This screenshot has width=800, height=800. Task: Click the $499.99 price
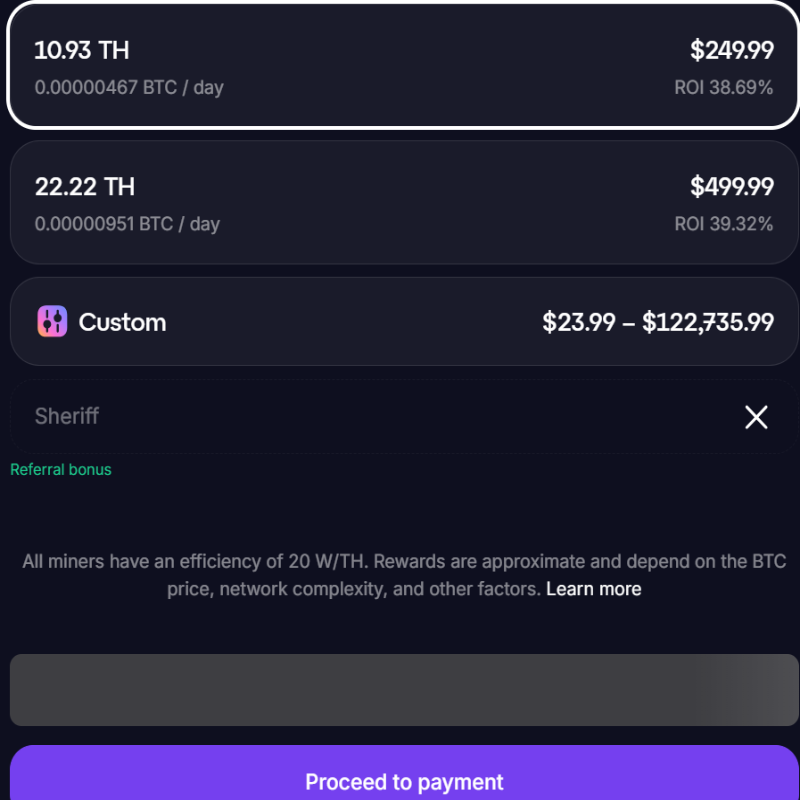click(x=731, y=187)
